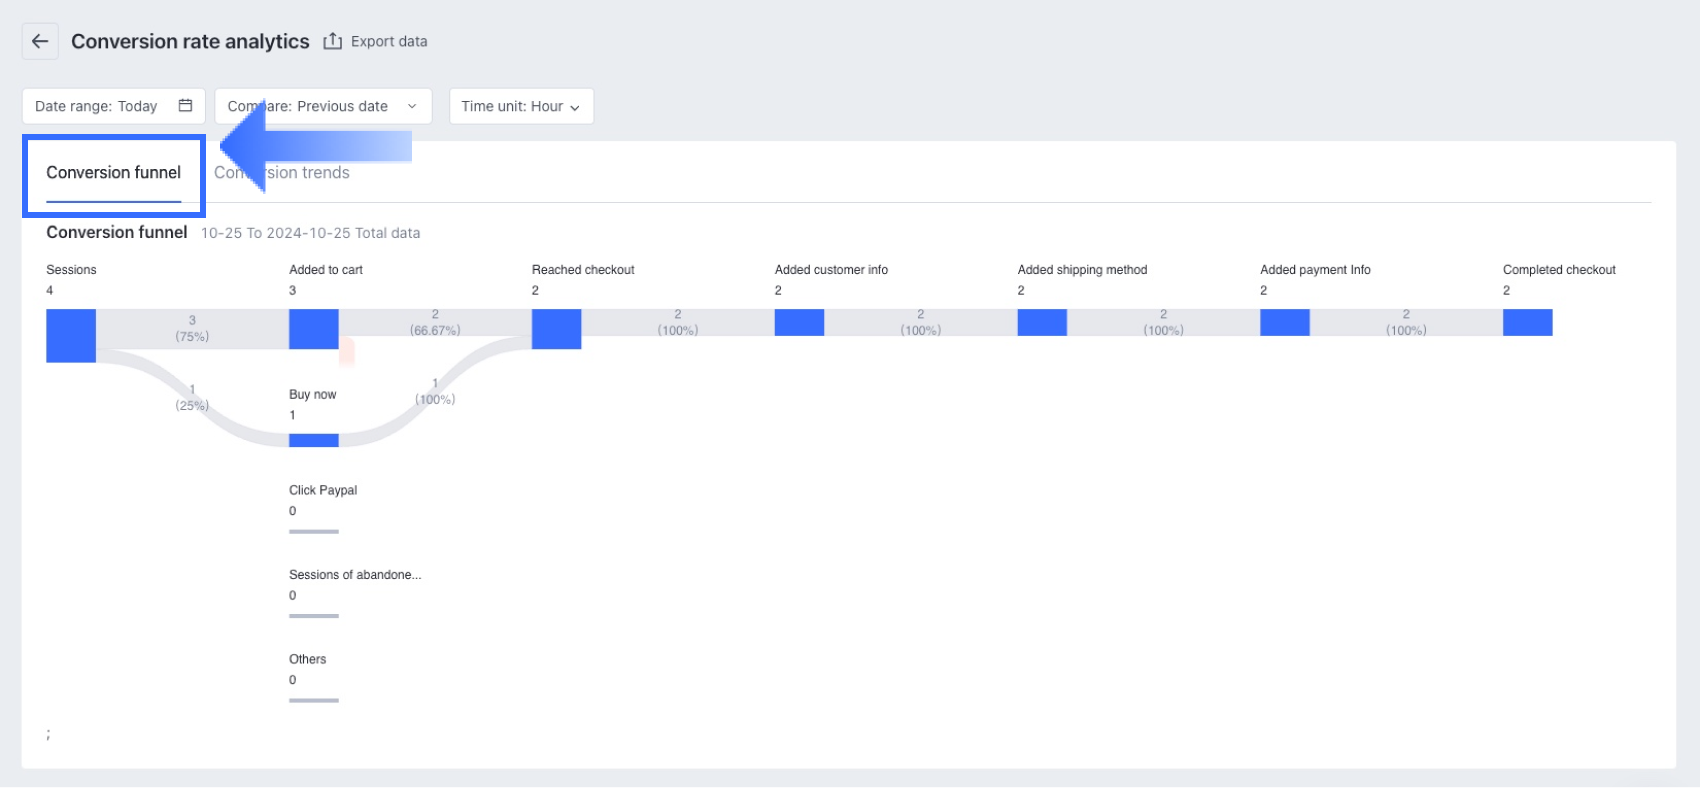
Task: Select the Added to cart blue bar
Action: point(314,329)
